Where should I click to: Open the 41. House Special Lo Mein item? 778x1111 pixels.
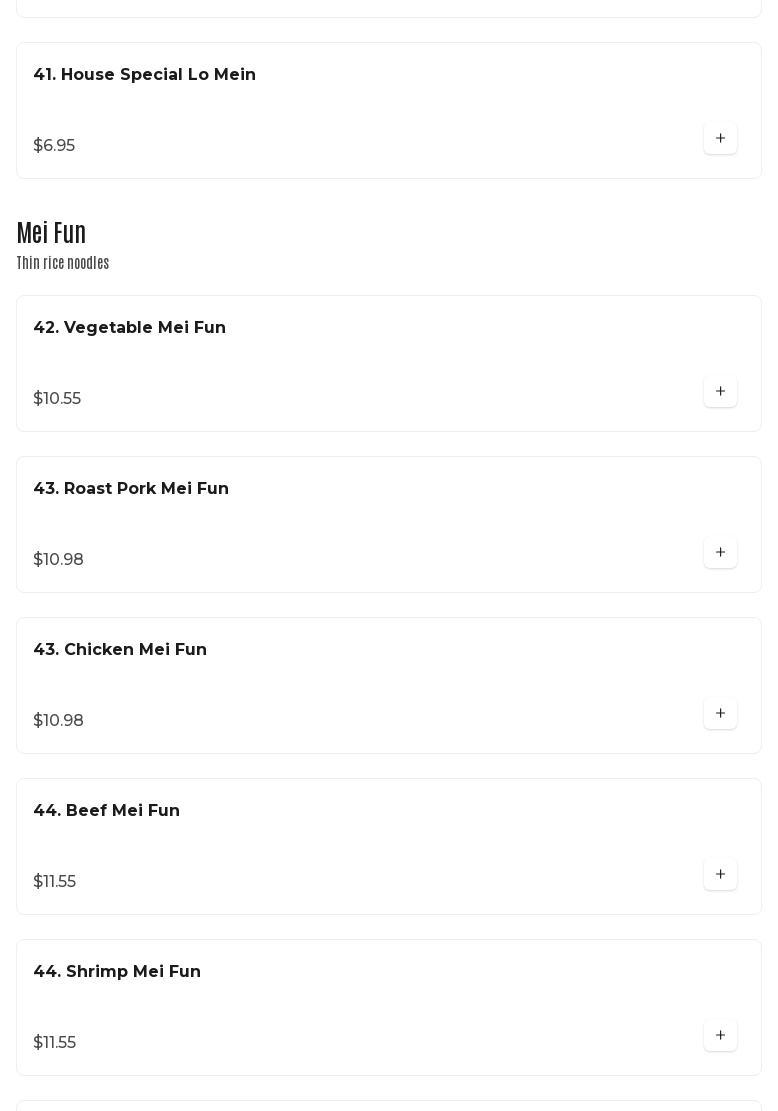[144, 75]
